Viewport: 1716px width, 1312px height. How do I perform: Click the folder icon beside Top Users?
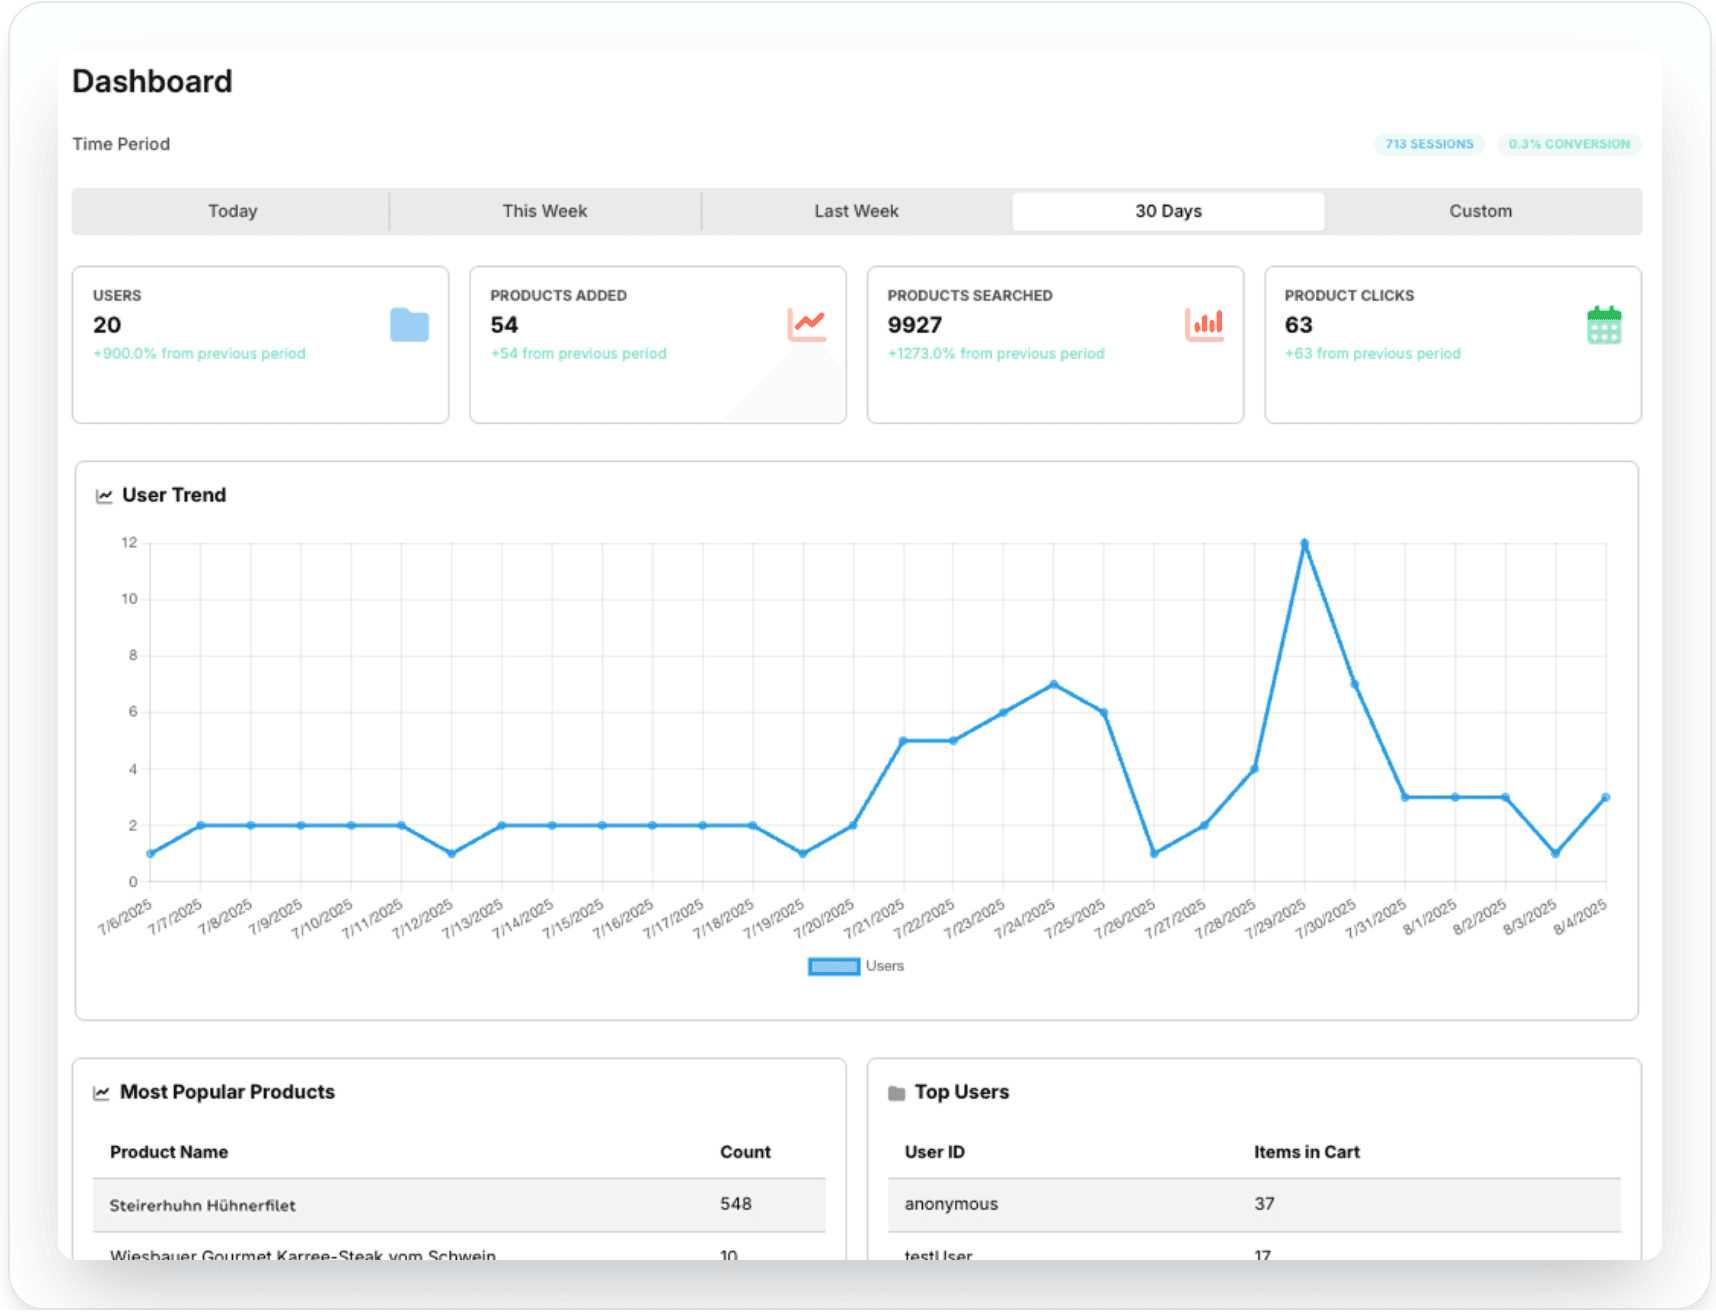[x=897, y=1093]
